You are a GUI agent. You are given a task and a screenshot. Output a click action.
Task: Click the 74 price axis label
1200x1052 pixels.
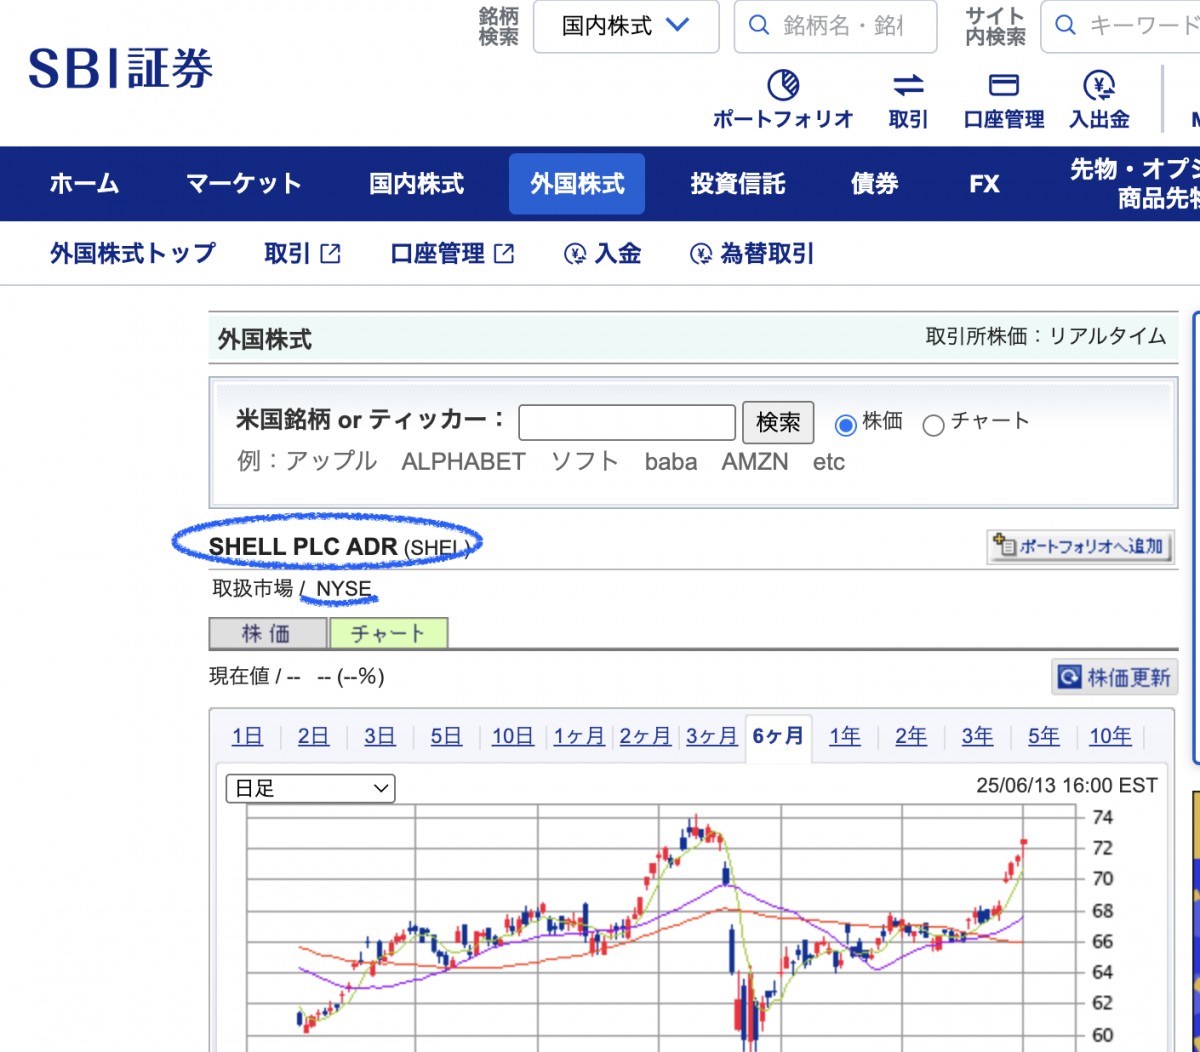[1102, 817]
